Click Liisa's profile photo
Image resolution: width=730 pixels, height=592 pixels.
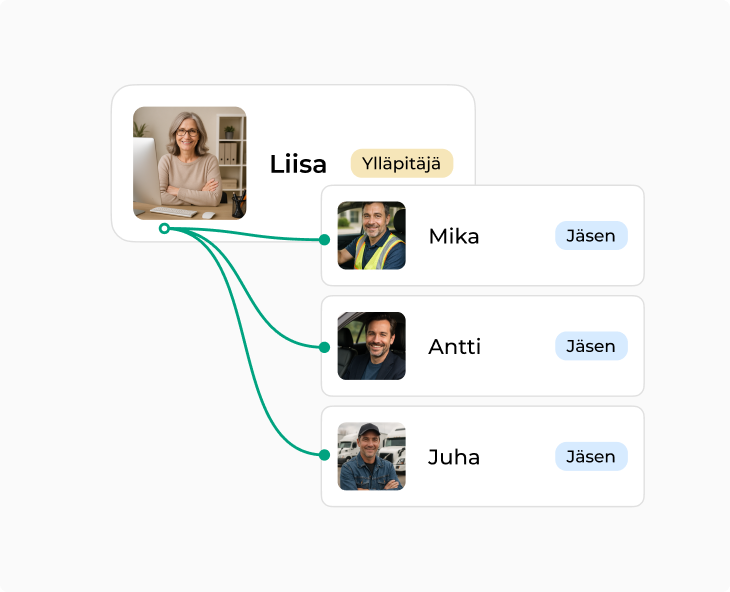click(x=189, y=163)
